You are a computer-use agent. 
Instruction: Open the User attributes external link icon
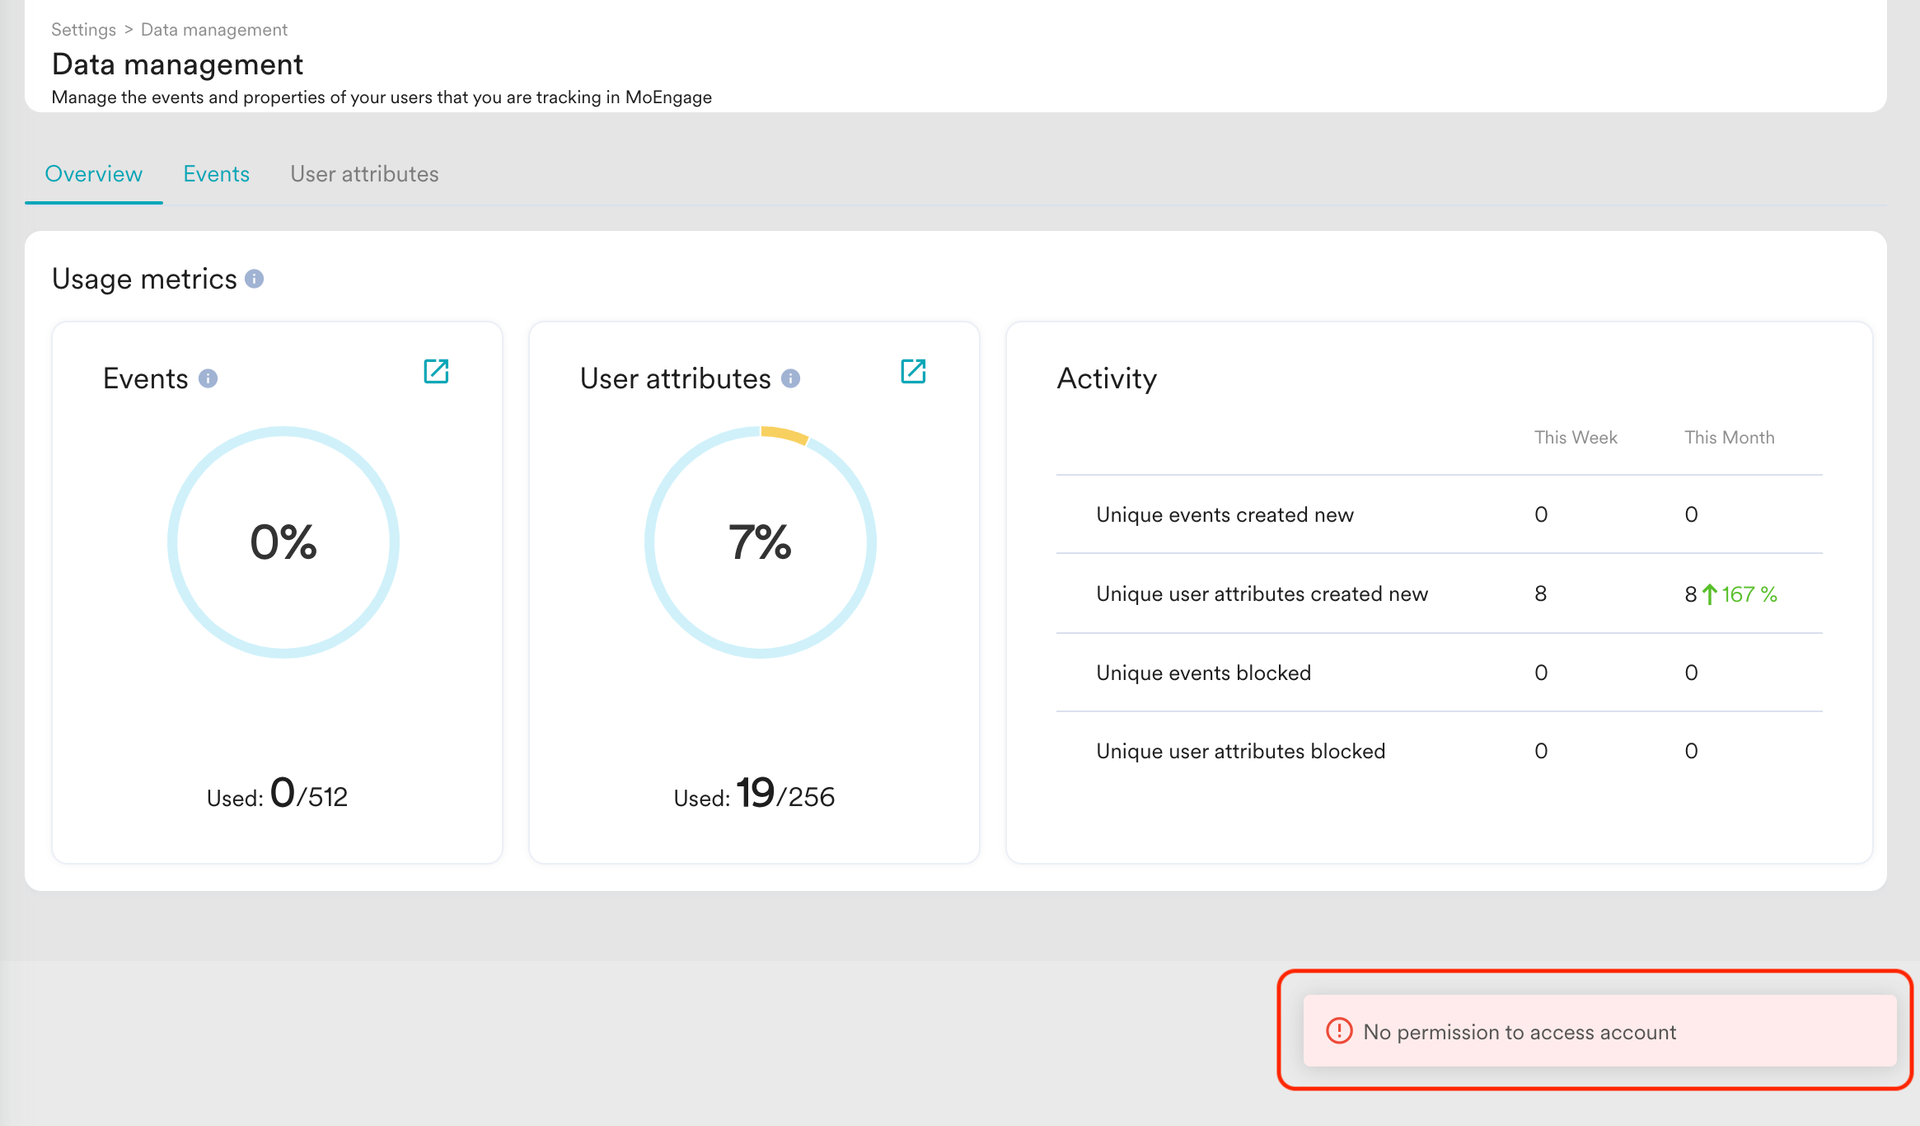913,371
